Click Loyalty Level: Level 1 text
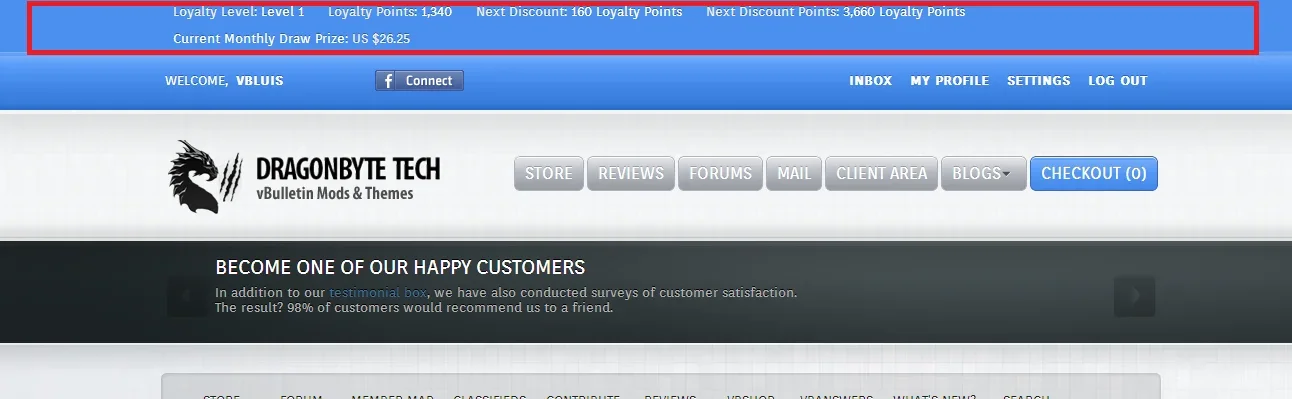Viewport: 1292px width, 399px height. pos(239,12)
